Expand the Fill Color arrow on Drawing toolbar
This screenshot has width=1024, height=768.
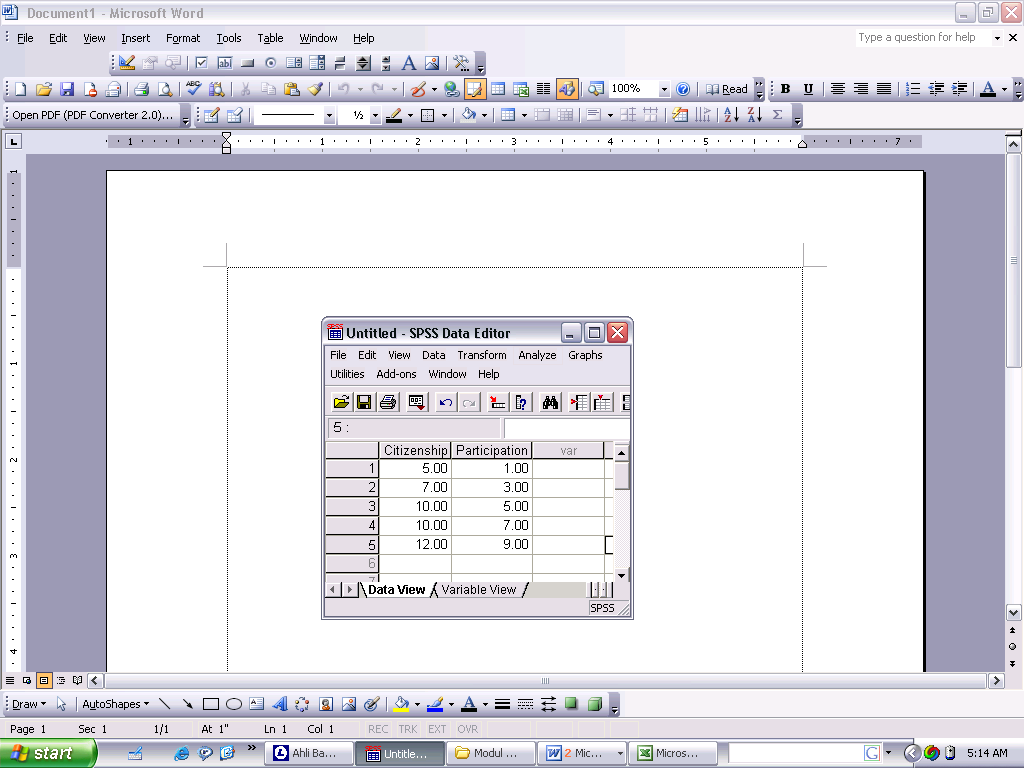pyautogui.click(x=417, y=704)
